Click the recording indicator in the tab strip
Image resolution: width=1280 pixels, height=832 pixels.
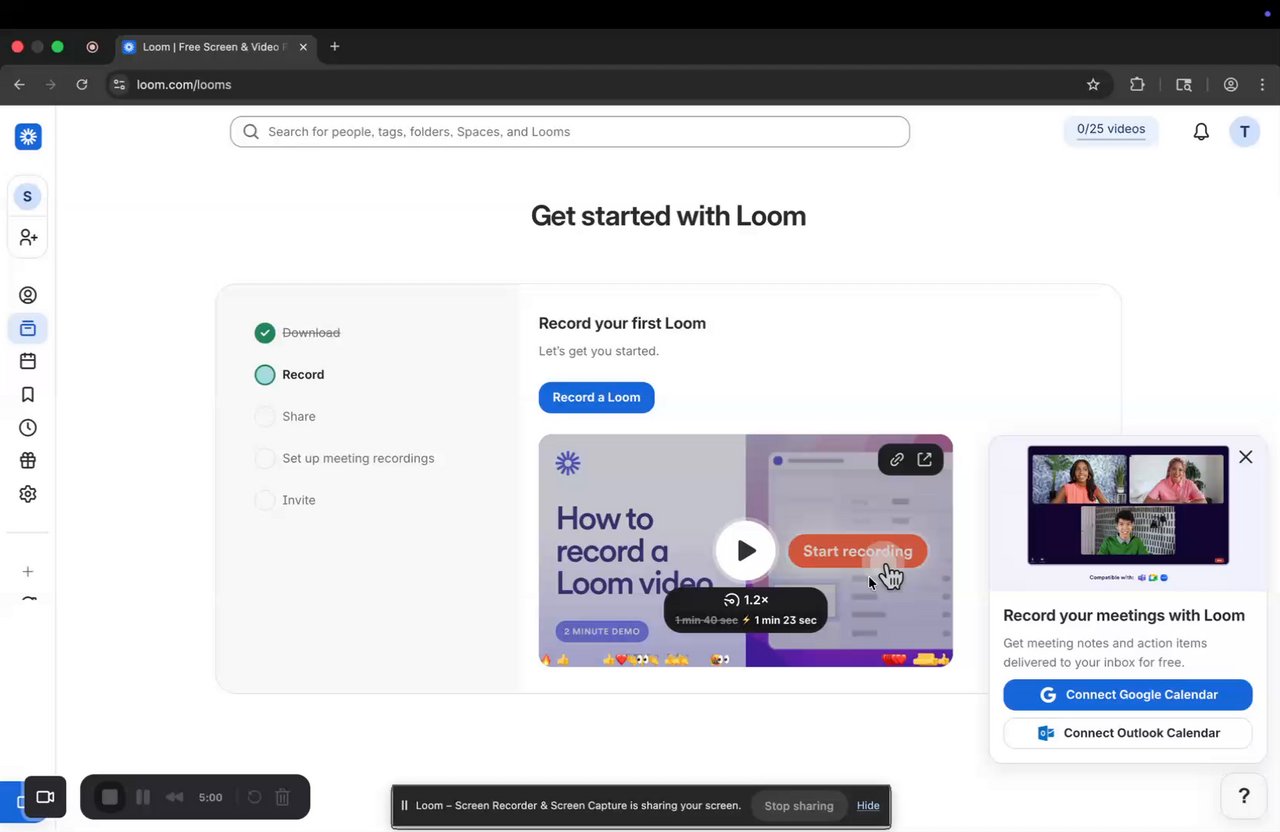(x=92, y=47)
